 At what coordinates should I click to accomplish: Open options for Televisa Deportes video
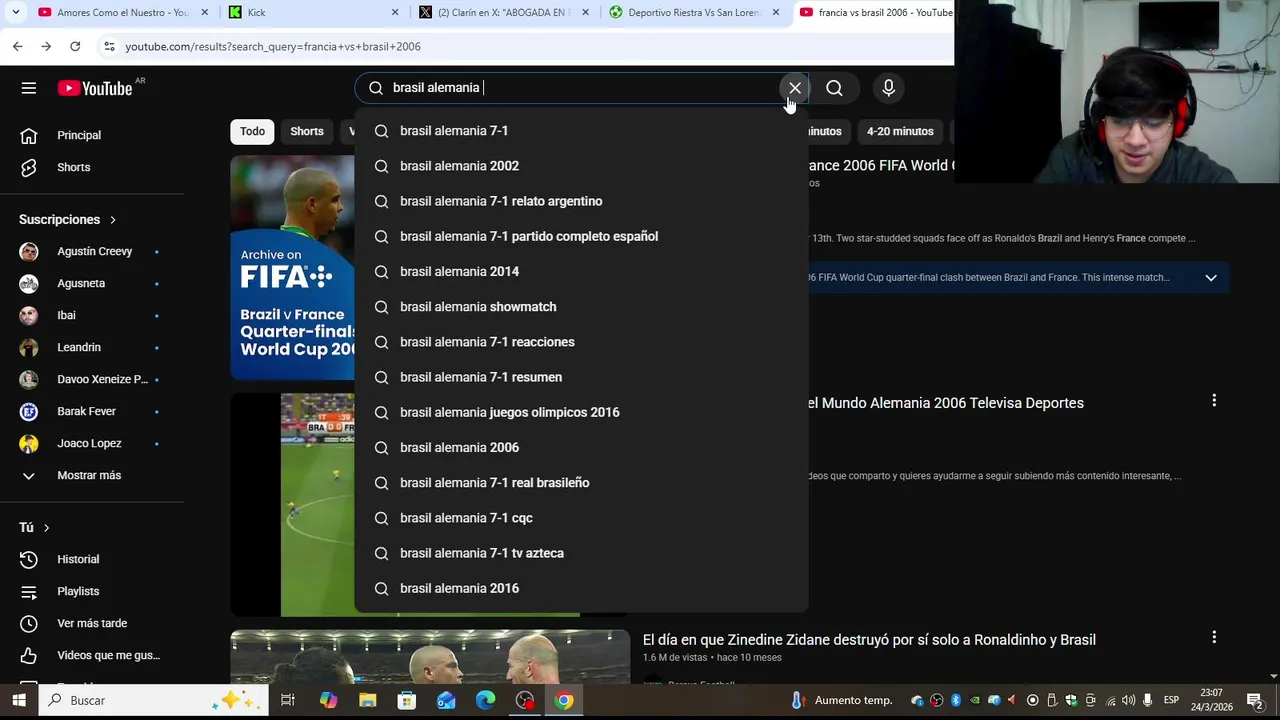[1214, 401]
